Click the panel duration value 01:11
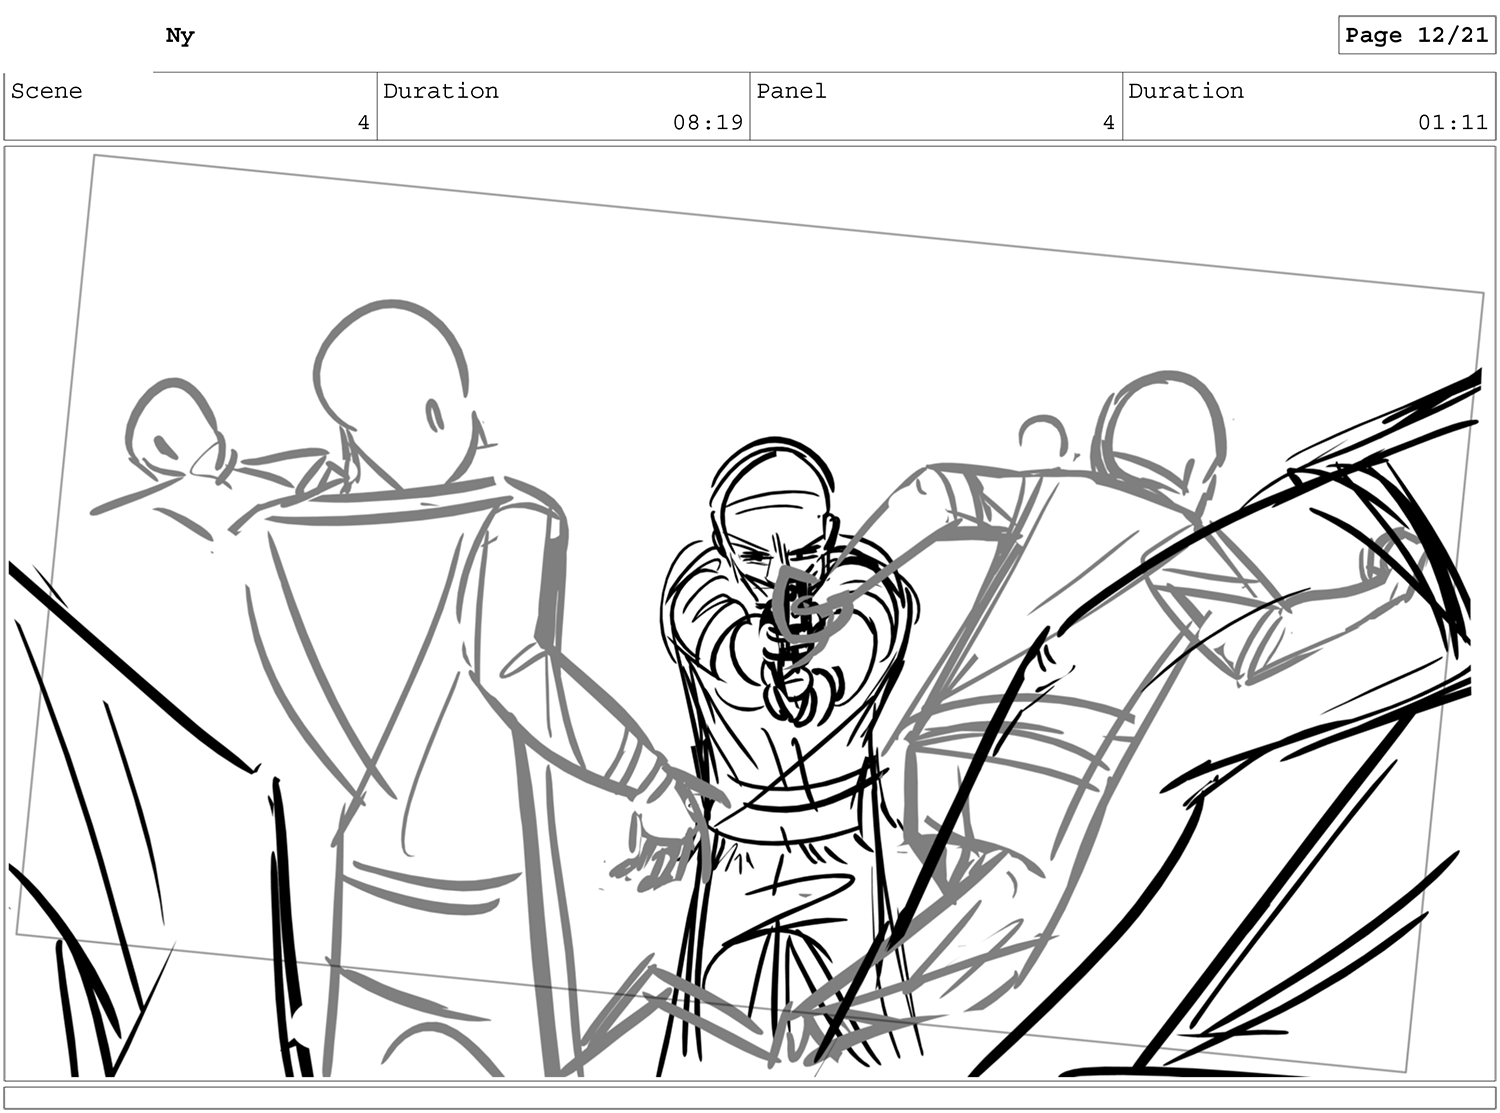1500x1113 pixels. click(x=1452, y=122)
